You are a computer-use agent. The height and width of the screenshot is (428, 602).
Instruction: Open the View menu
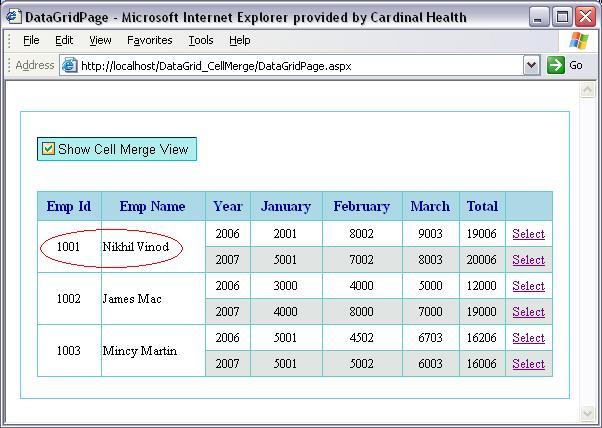[x=100, y=40]
